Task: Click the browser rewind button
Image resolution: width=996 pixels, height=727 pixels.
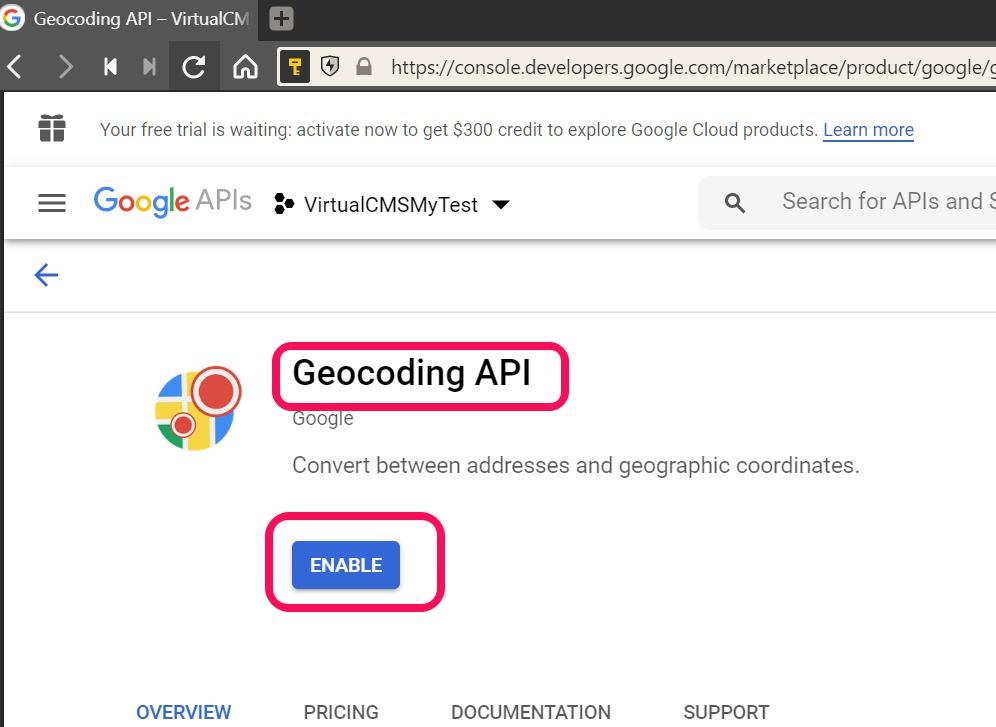Action: 110,67
